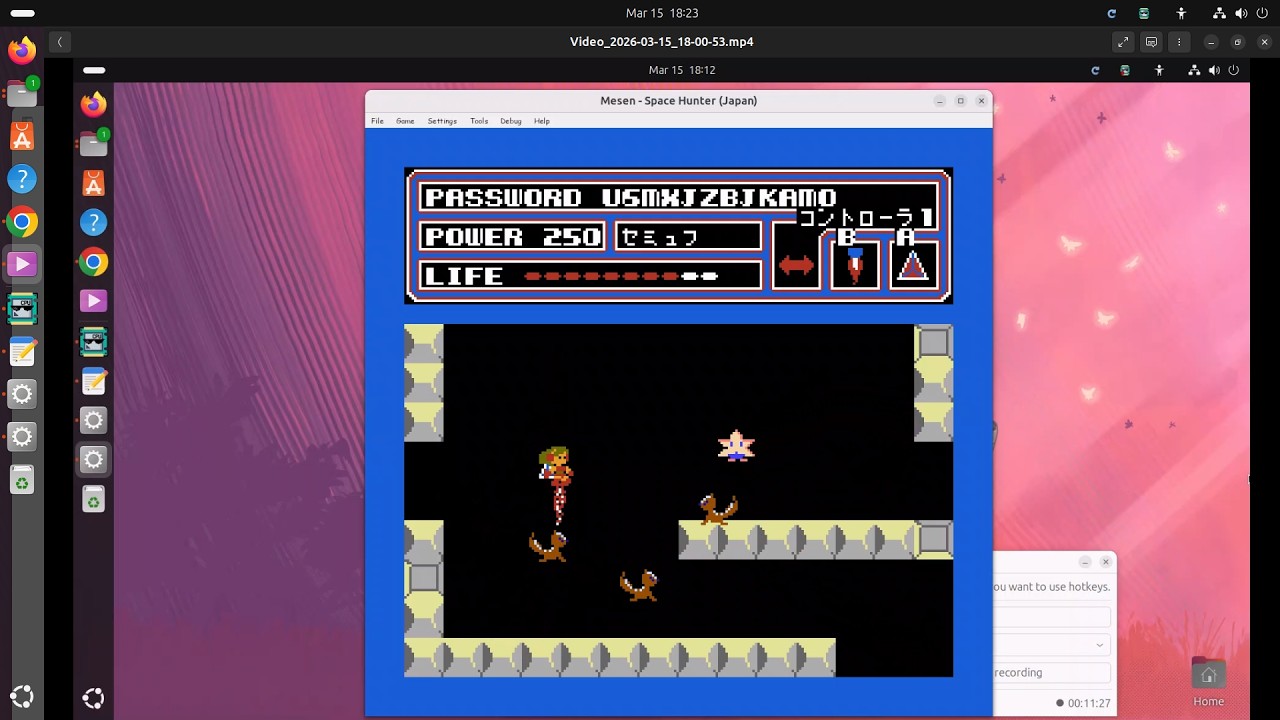Viewport: 1280px width, 720px height.
Task: Click the volume icon in system top bar
Action: [x=1241, y=13]
